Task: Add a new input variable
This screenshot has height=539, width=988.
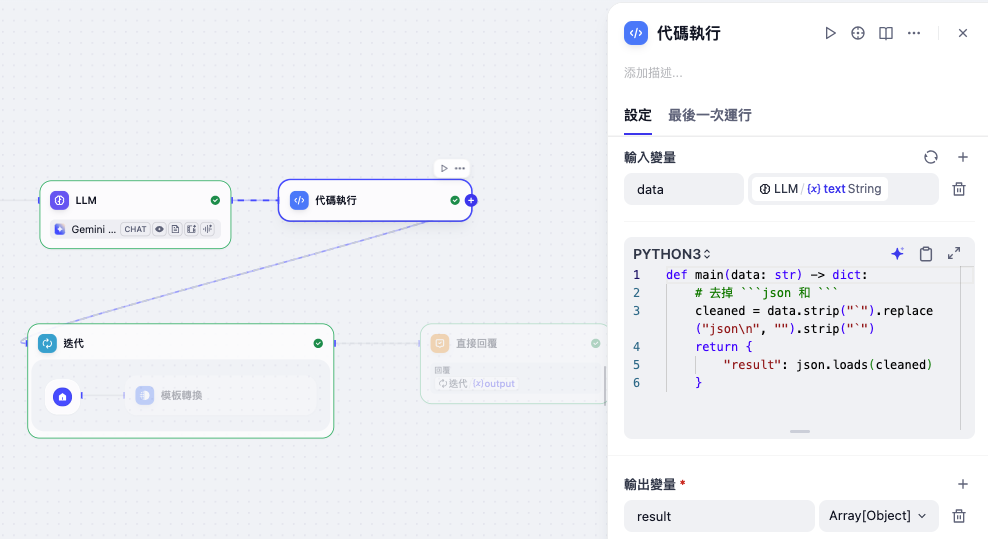Action: pos(963,157)
